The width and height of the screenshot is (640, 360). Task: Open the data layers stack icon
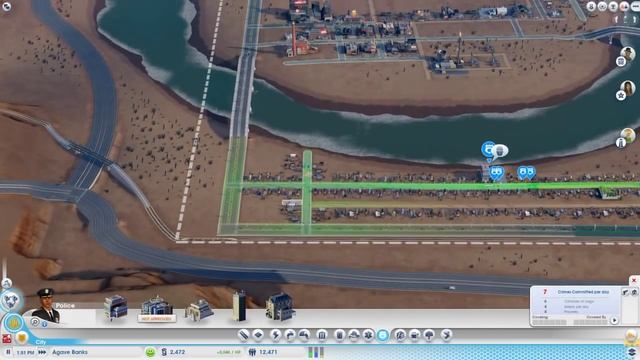coord(631,352)
